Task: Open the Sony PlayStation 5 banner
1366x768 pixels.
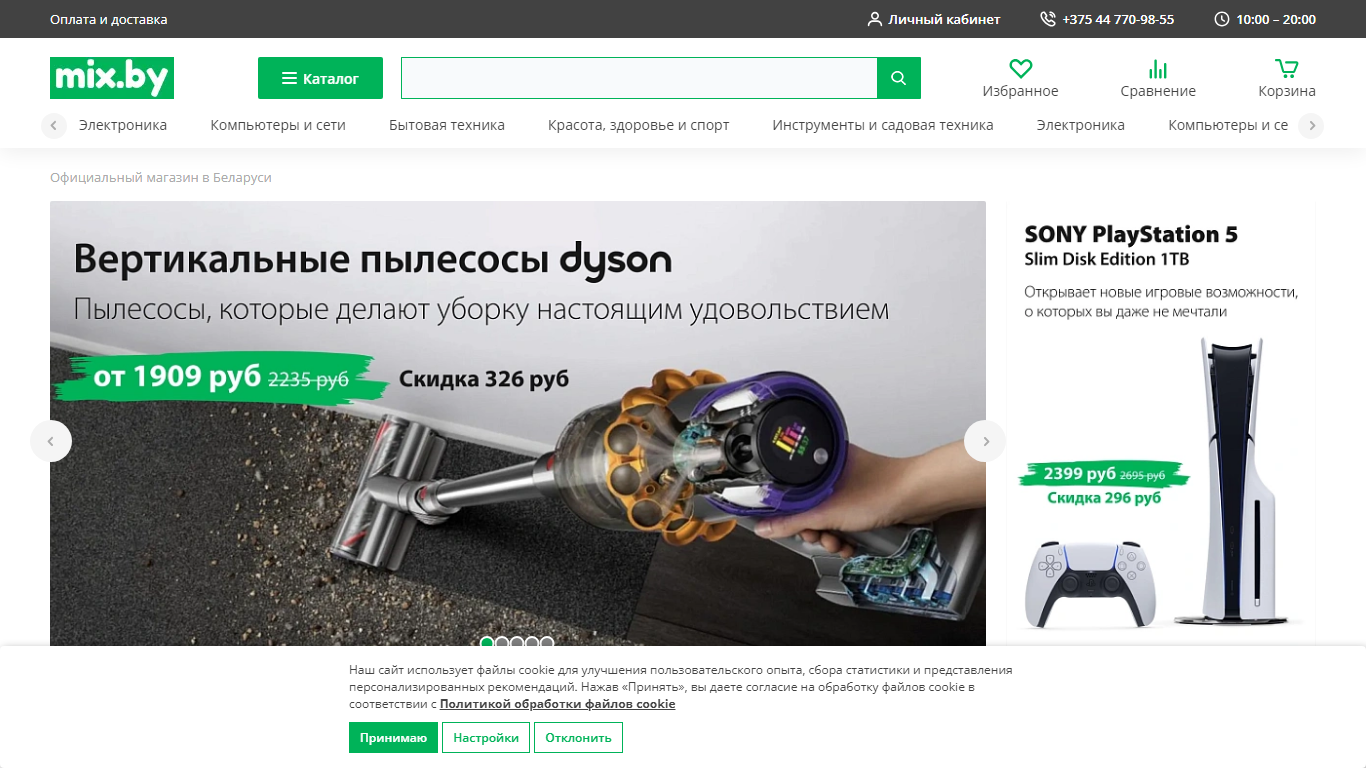Action: [x=1161, y=424]
